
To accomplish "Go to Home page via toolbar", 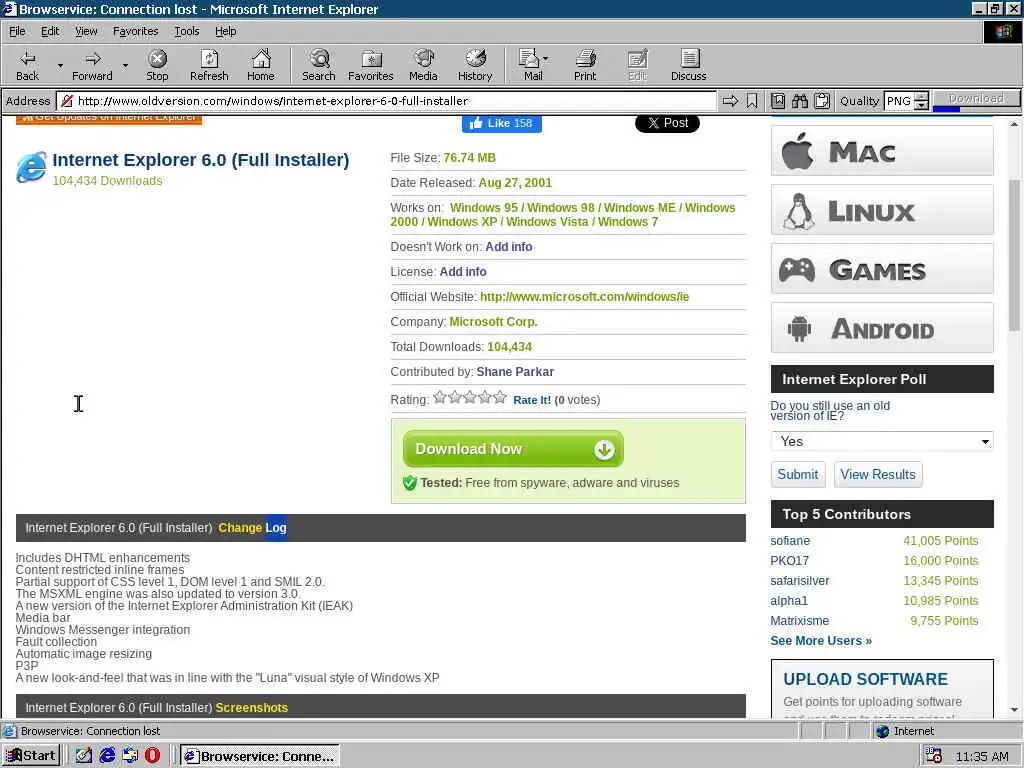I will click(261, 65).
